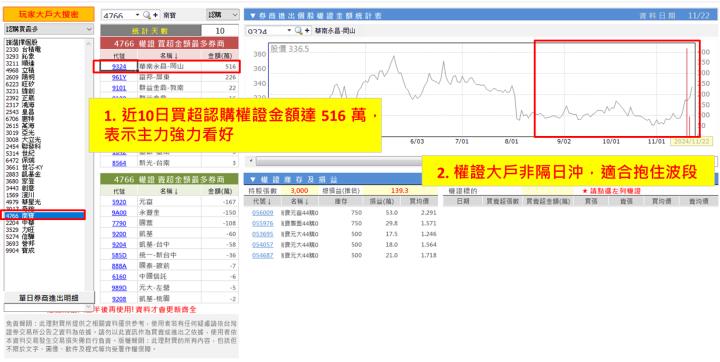
Task: Open warrant link 054687
Action: click(263, 255)
